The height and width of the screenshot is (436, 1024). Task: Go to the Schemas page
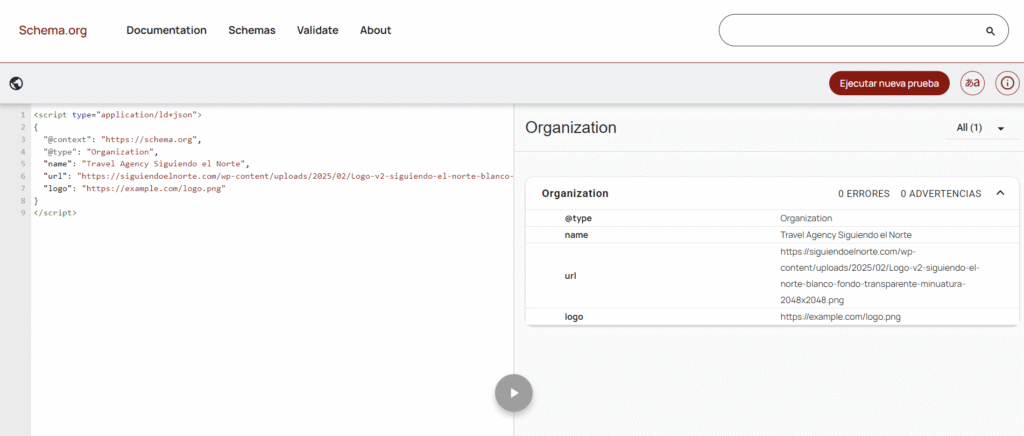[x=251, y=30]
